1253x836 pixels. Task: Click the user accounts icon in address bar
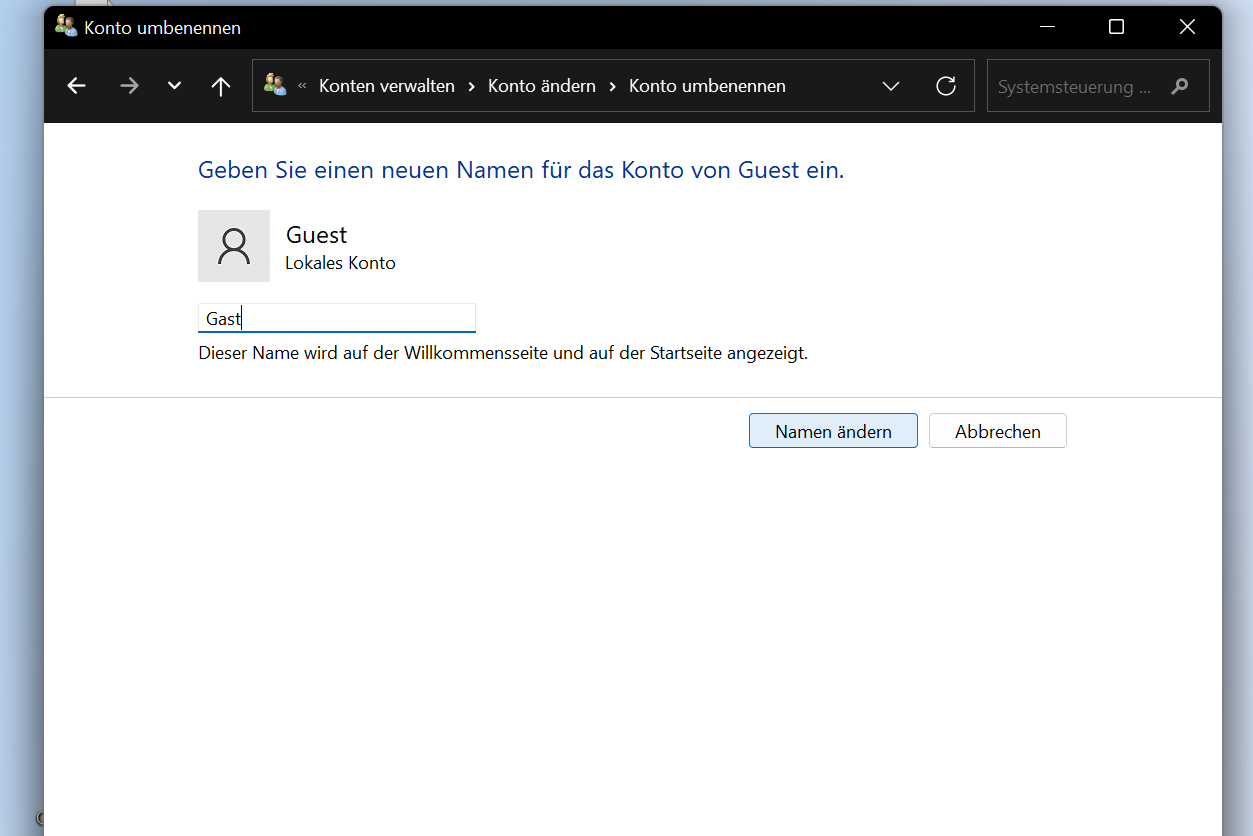point(275,85)
